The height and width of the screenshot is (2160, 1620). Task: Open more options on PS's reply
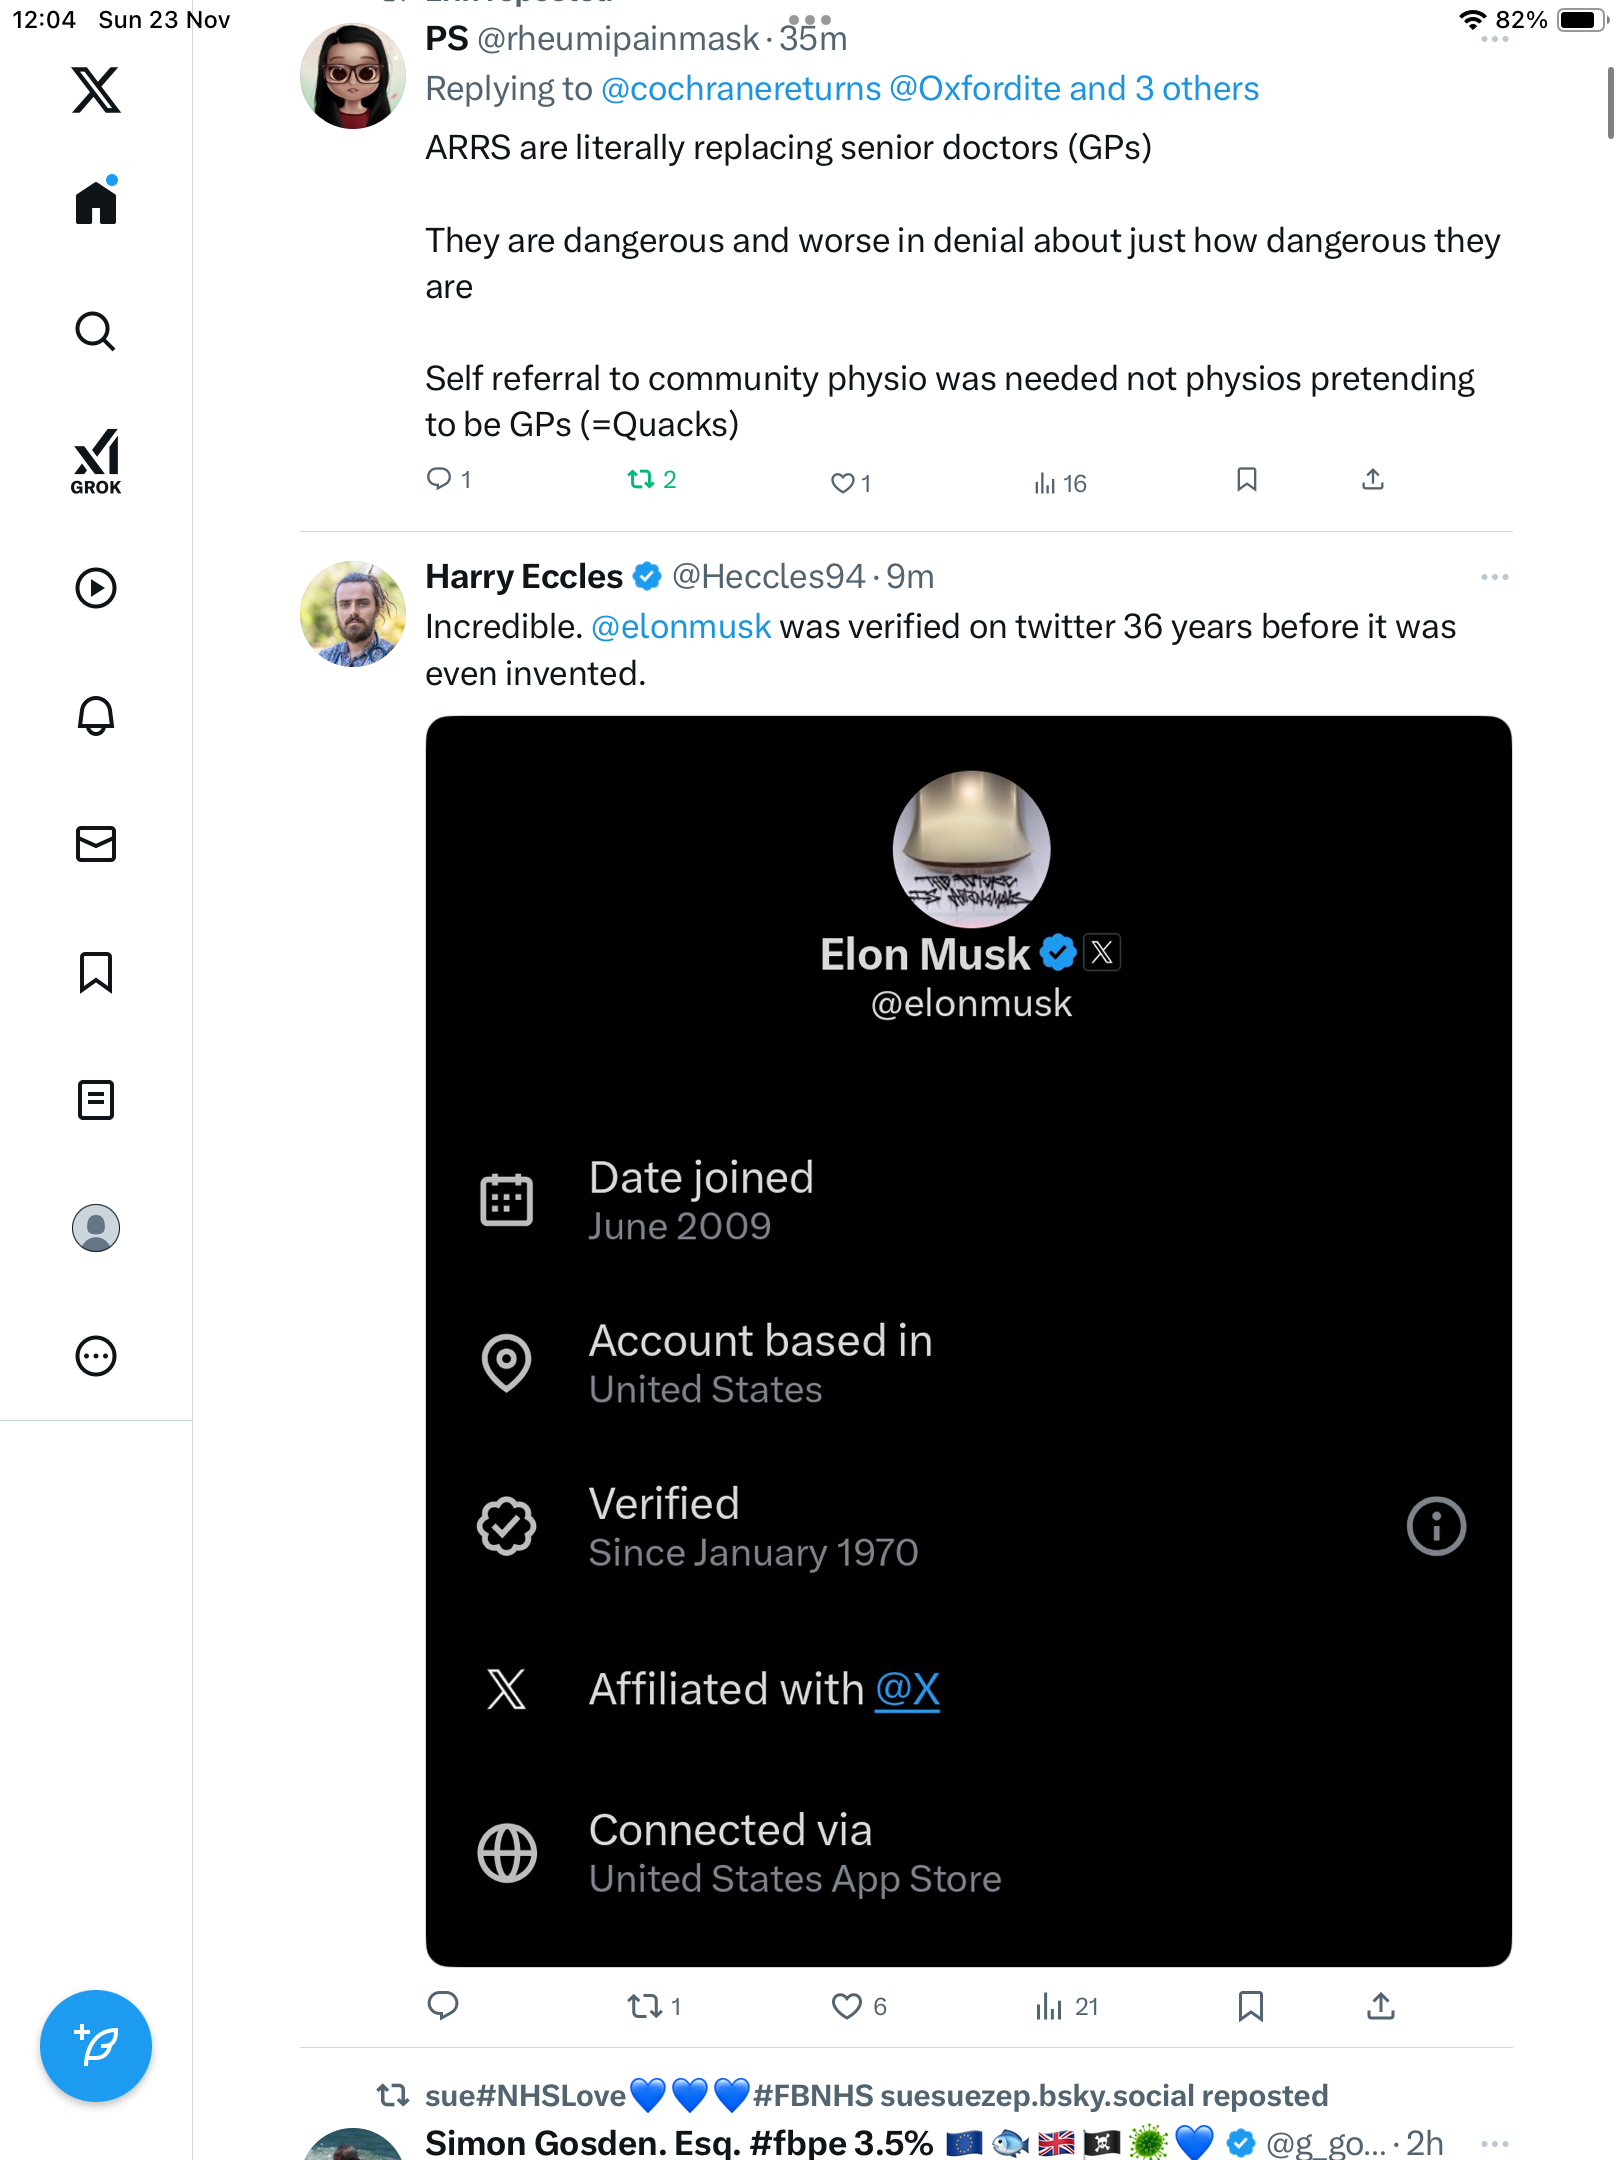(1494, 40)
